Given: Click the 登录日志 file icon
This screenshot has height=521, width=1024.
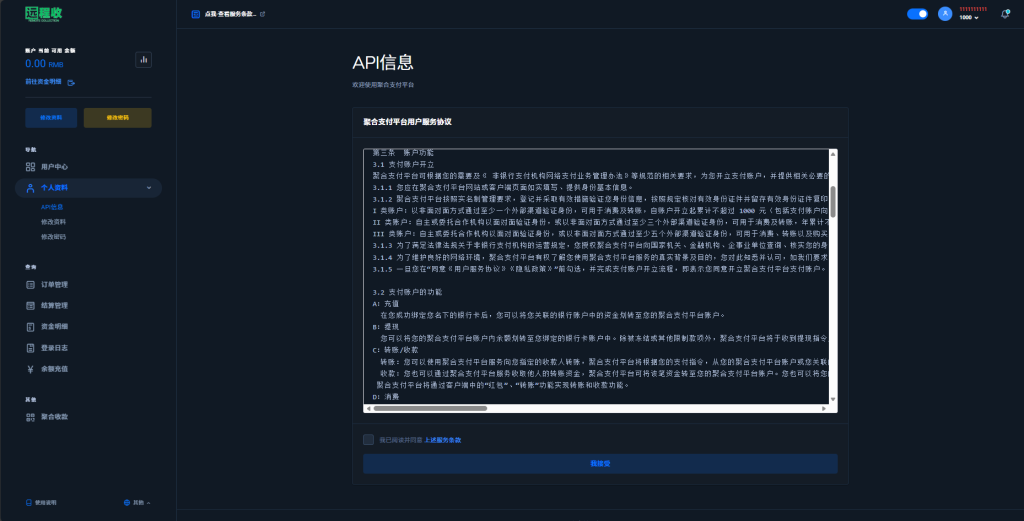Looking at the screenshot, I should pyautogui.click(x=30, y=348).
